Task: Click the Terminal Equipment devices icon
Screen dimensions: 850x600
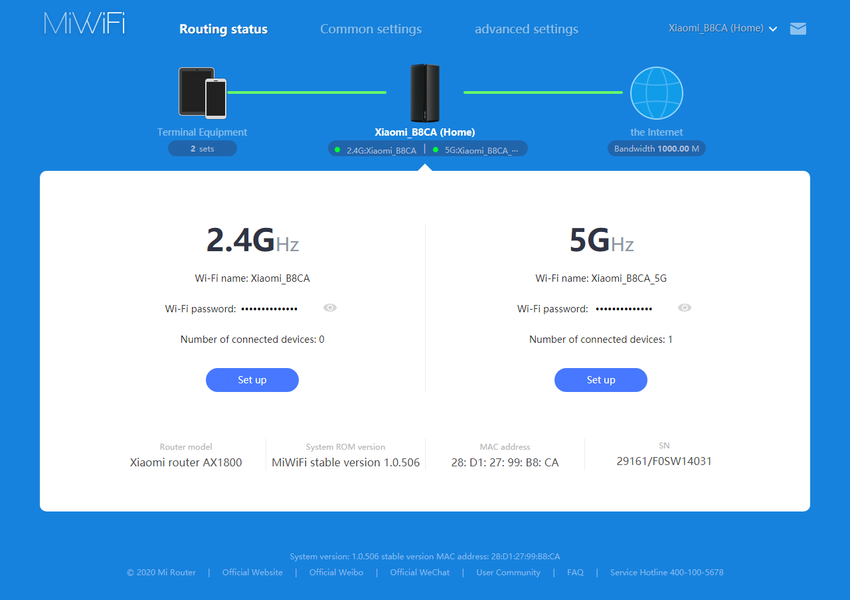Action: 202,92
